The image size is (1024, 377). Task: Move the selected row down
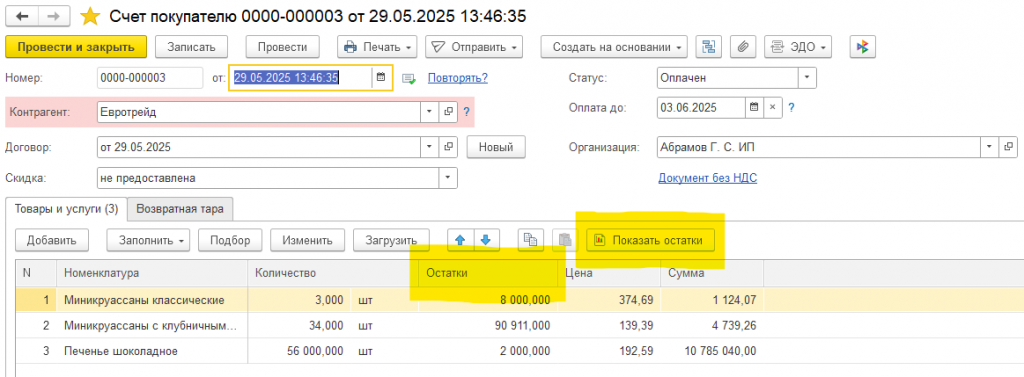(x=485, y=240)
